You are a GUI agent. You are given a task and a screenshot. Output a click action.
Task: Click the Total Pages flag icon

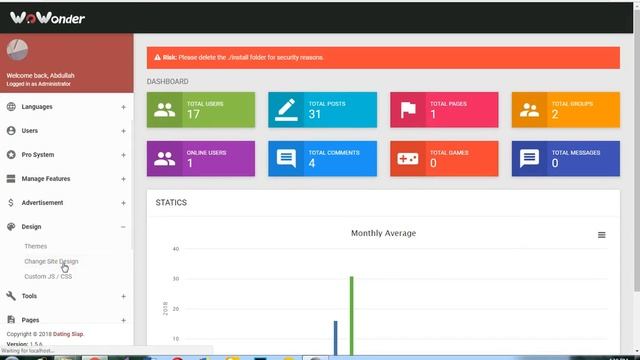pyautogui.click(x=408, y=110)
